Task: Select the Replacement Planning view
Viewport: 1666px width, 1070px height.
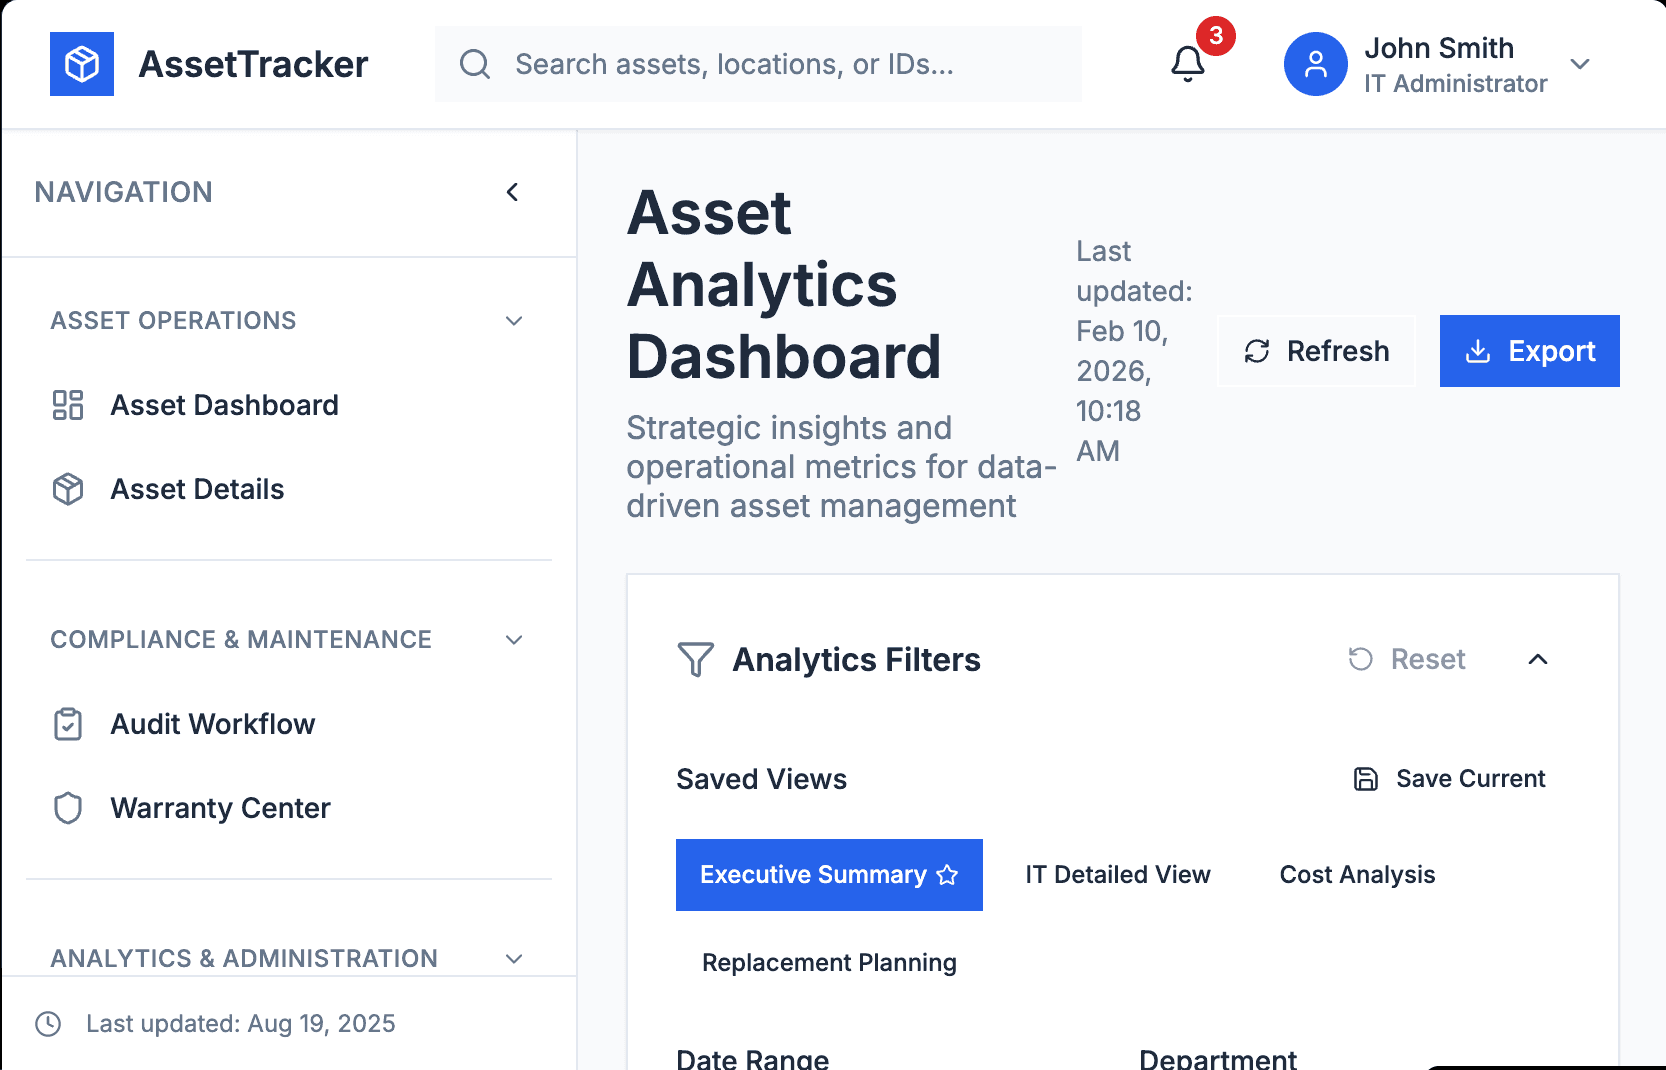Action: [829, 963]
